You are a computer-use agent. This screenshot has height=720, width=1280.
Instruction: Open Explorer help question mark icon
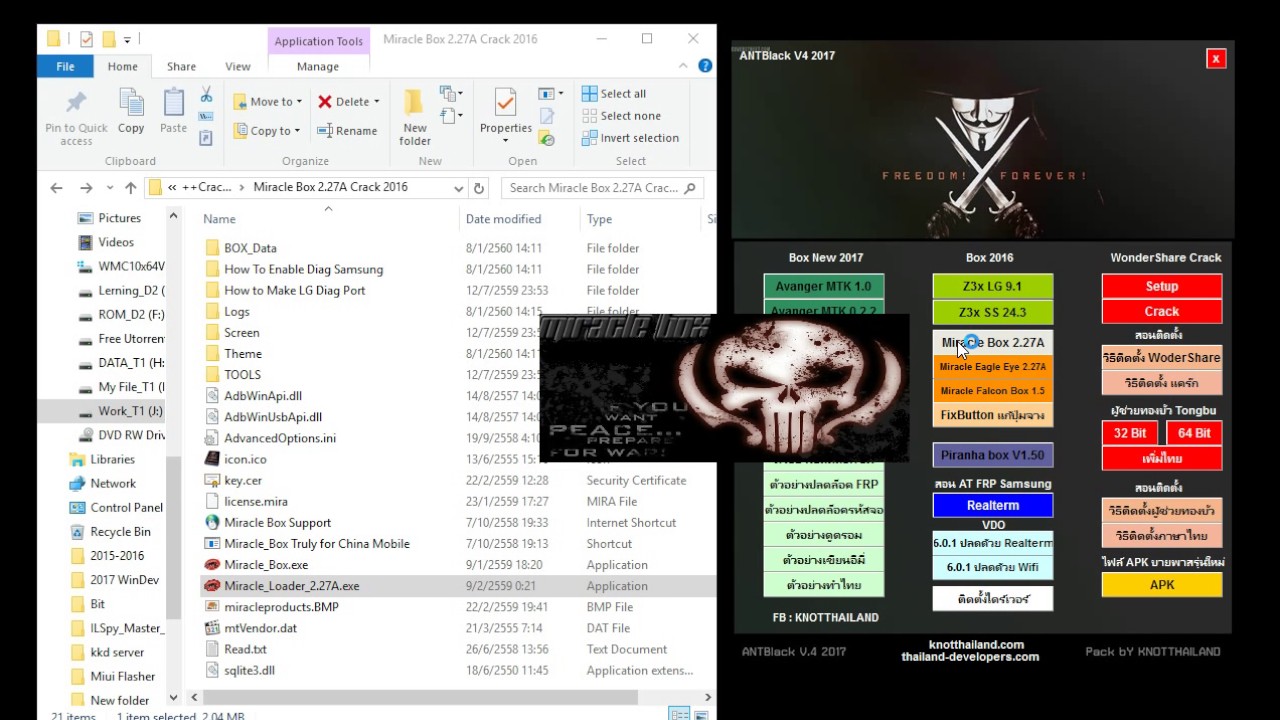point(705,66)
